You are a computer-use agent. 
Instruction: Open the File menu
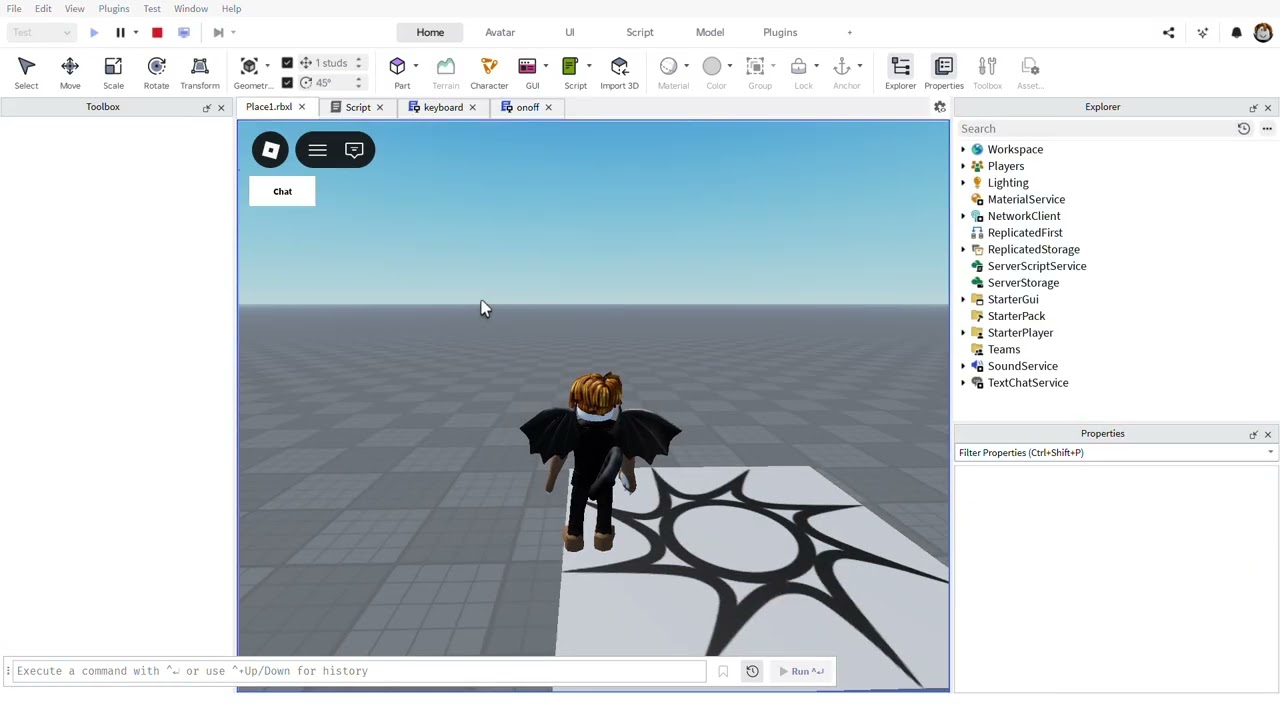click(14, 8)
